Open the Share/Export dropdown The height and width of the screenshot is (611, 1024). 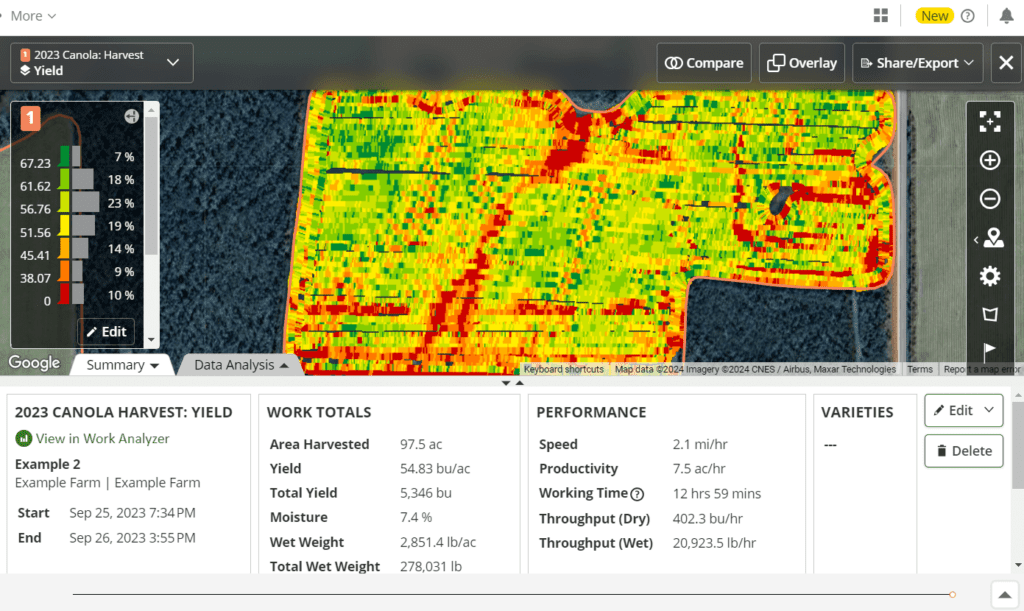coord(916,62)
